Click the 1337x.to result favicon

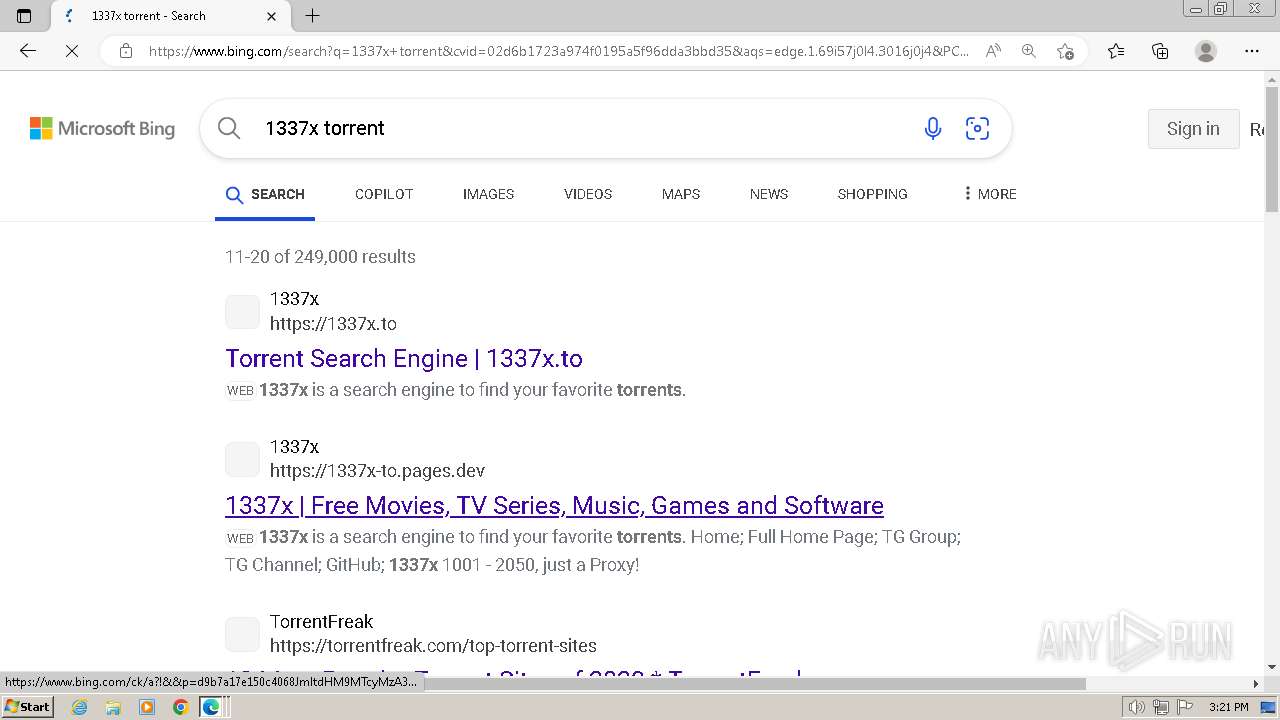coord(242,312)
